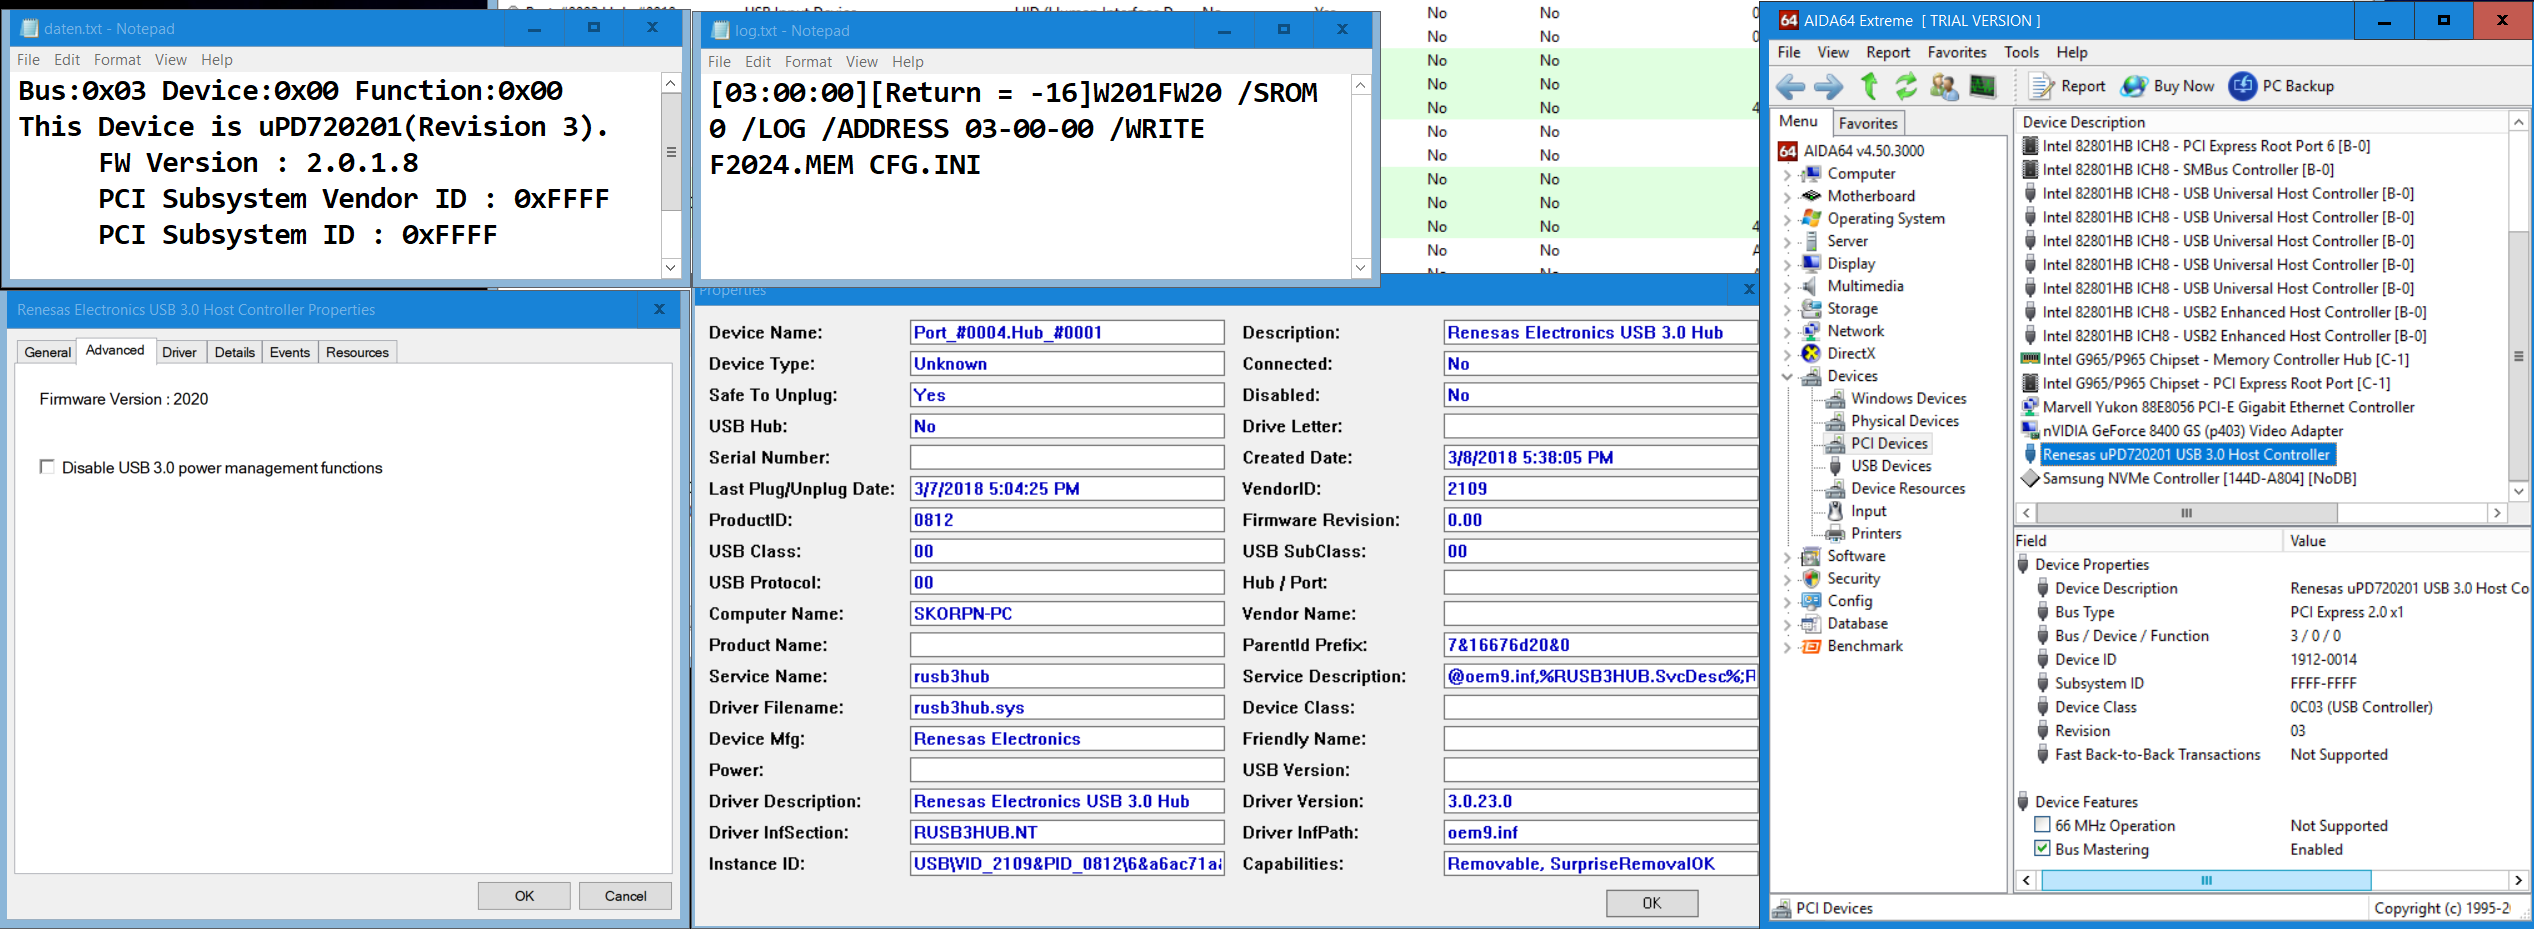Click the green Refresh icon in AIDA64
The width and height of the screenshot is (2534, 929).
1906,87
